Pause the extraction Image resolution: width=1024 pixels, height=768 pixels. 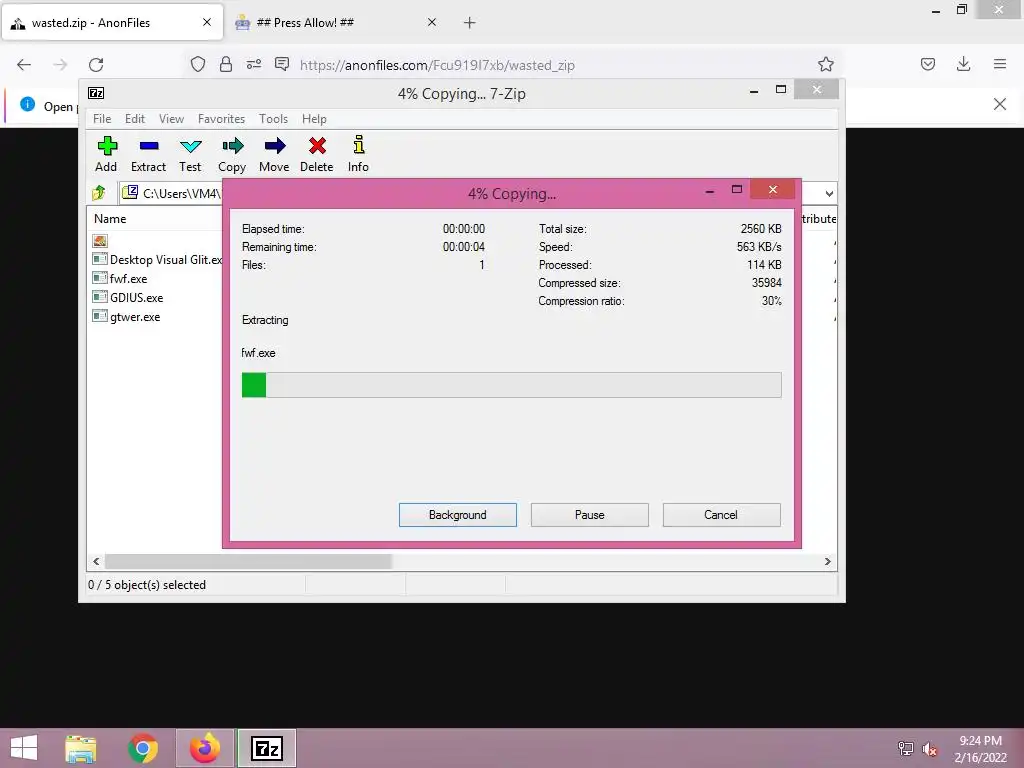coord(590,515)
